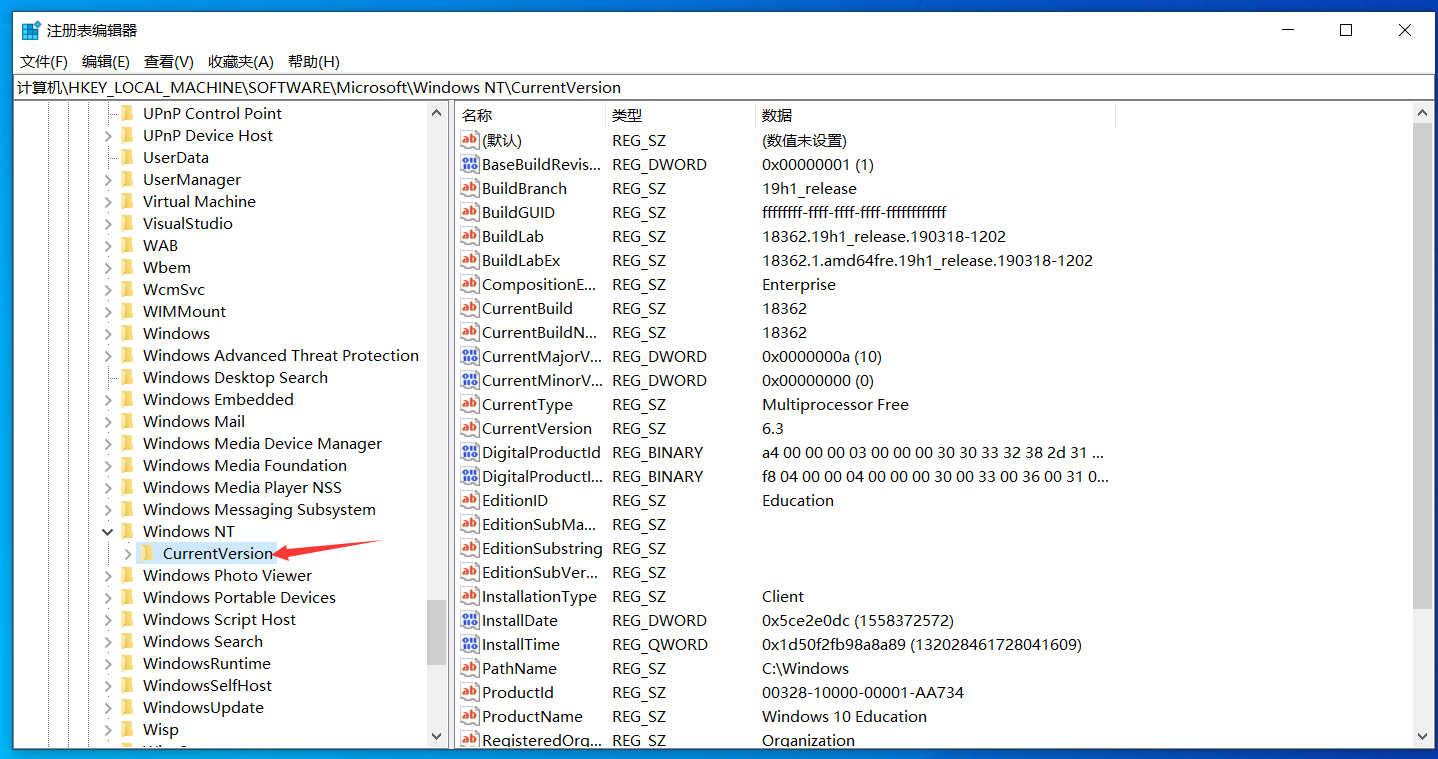Click the Windows Photo Viewer folder icon

pyautogui.click(x=127, y=575)
